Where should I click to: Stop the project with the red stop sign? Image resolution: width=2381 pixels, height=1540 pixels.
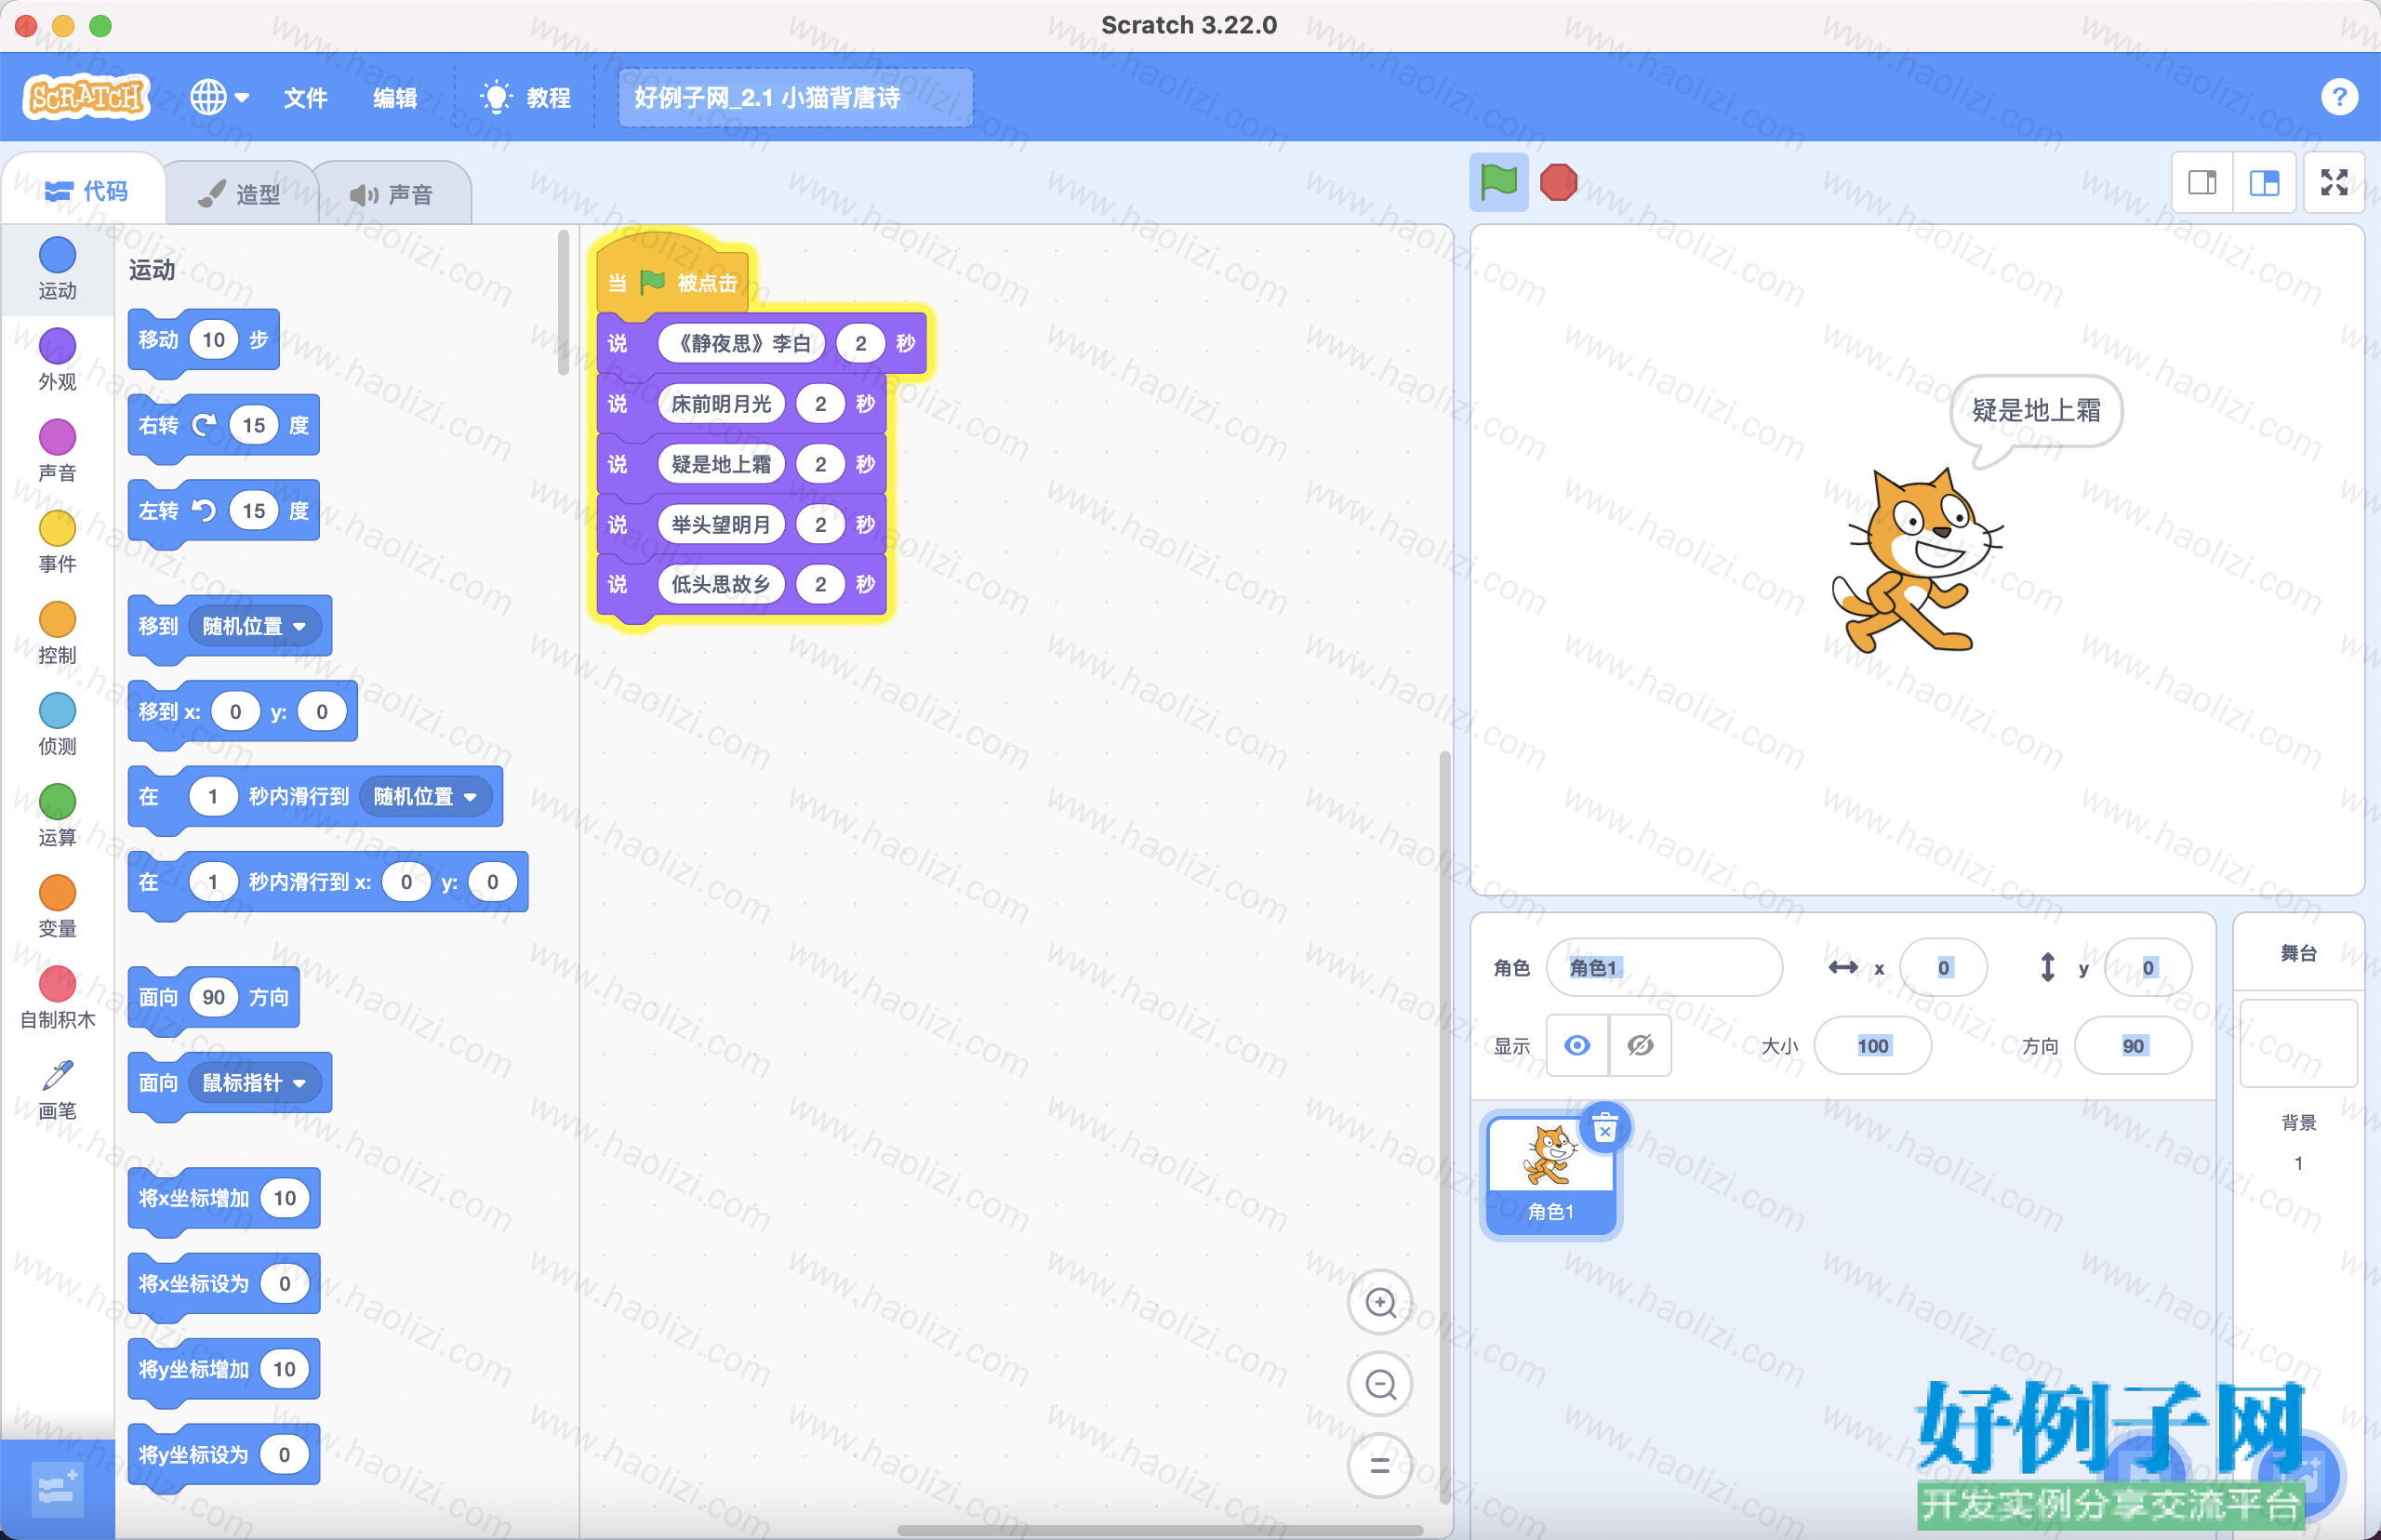click(1558, 182)
